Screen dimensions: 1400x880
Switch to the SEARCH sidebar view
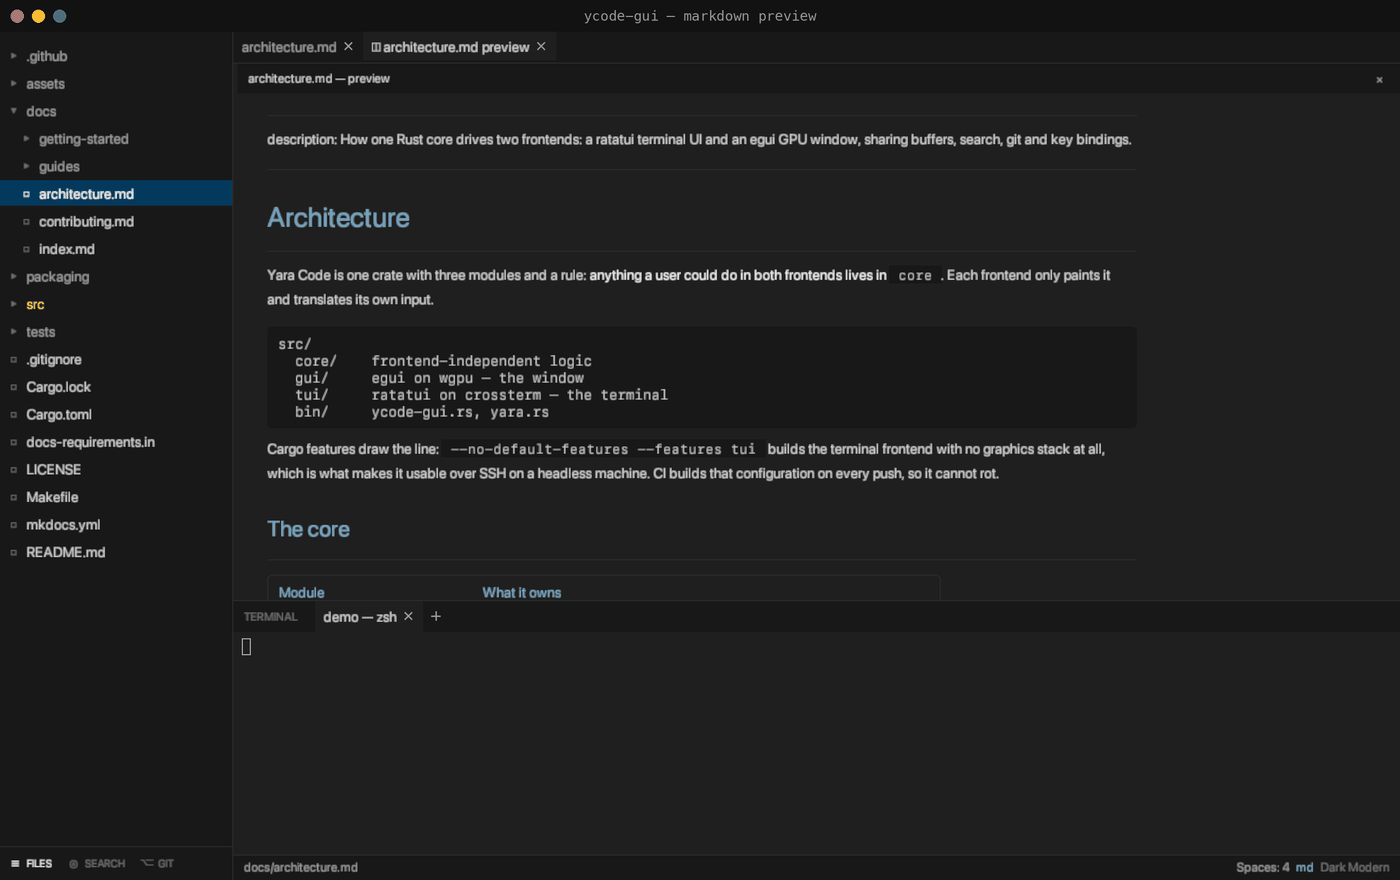97,863
